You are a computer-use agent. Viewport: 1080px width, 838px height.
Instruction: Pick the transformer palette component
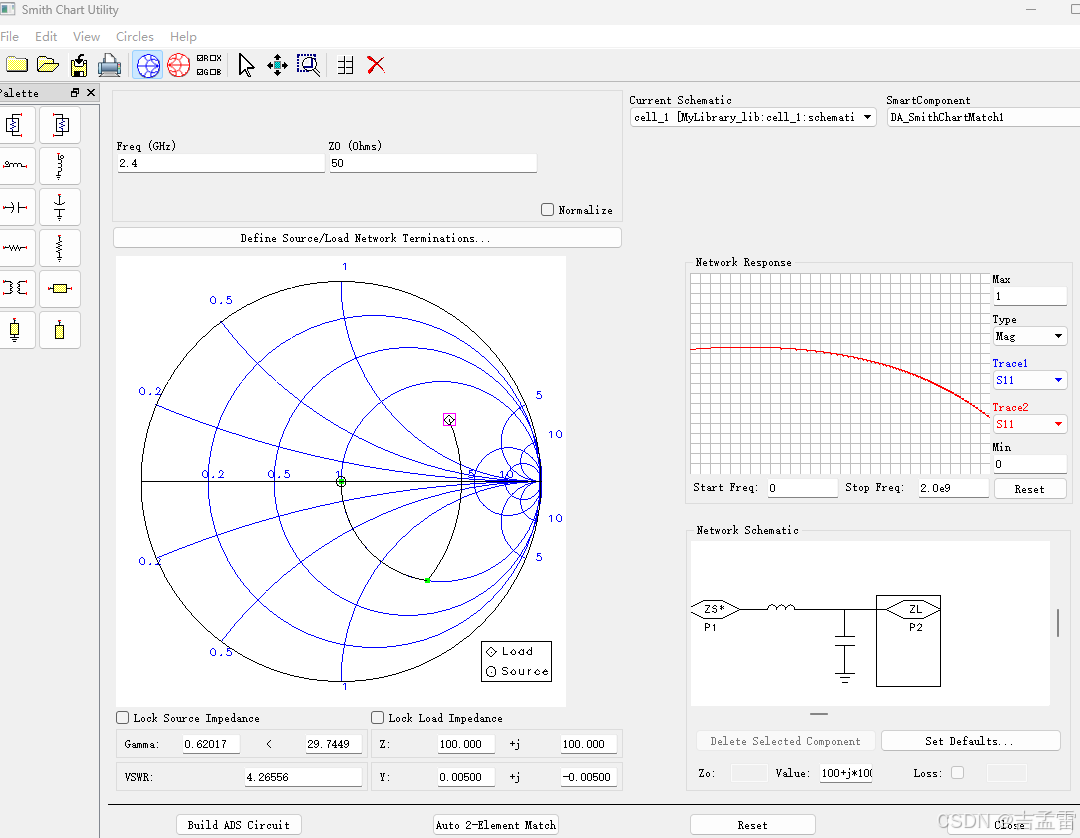point(15,288)
